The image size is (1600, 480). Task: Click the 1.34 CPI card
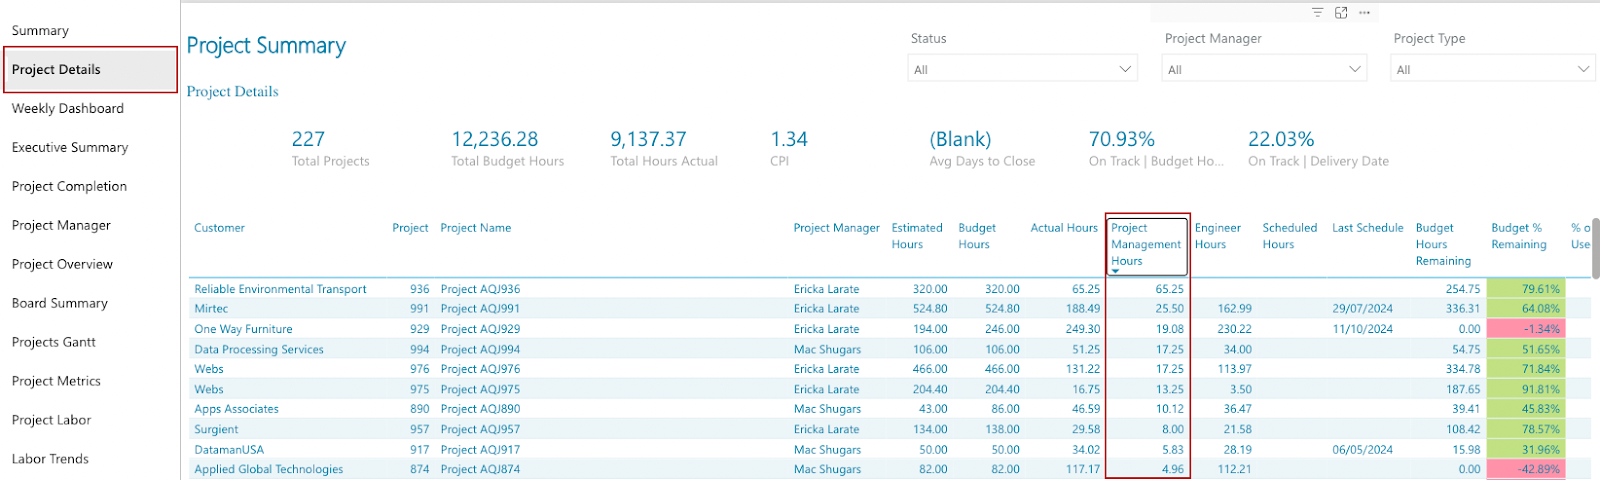click(x=788, y=148)
